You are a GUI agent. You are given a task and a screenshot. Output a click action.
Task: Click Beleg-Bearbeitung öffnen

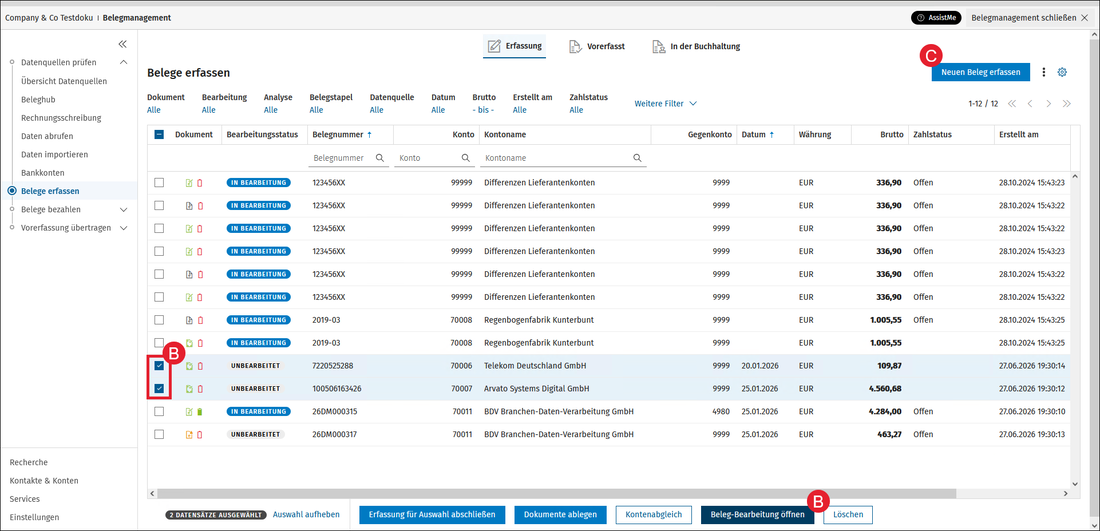[x=758, y=515]
